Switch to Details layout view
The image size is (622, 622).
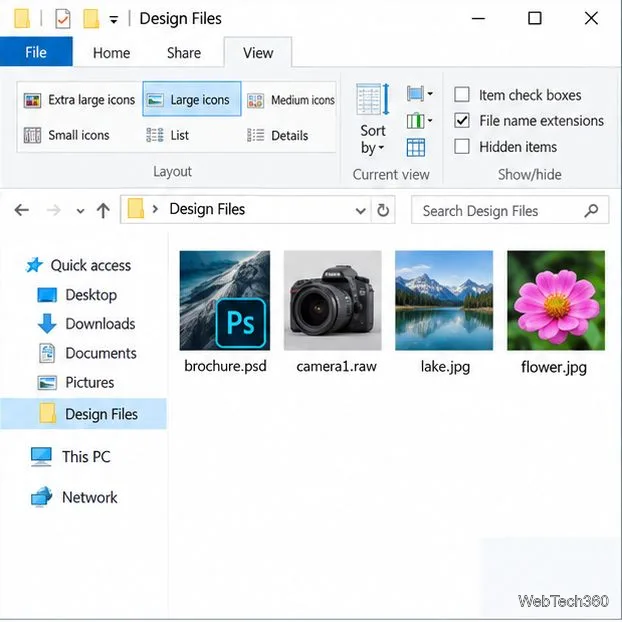click(277, 135)
